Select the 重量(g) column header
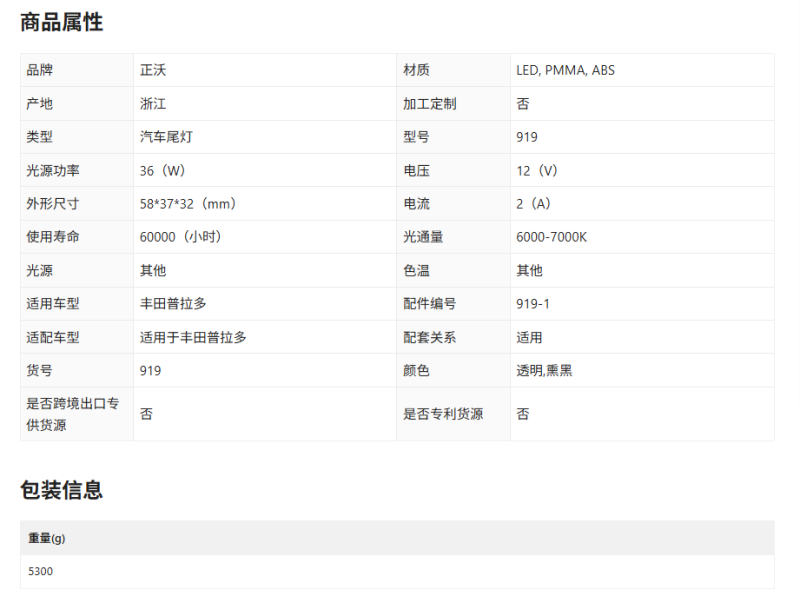This screenshot has height=616, width=800. click(46, 538)
